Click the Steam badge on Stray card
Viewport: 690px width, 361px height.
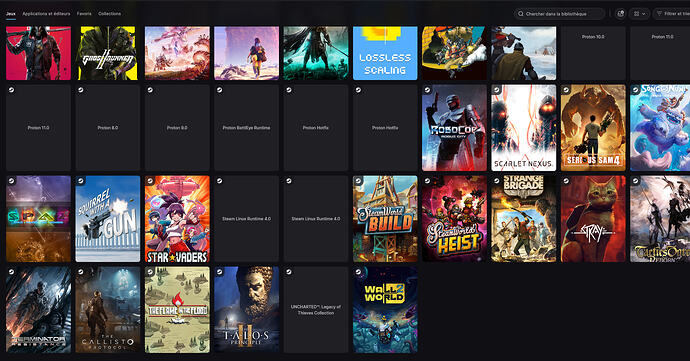pos(566,180)
